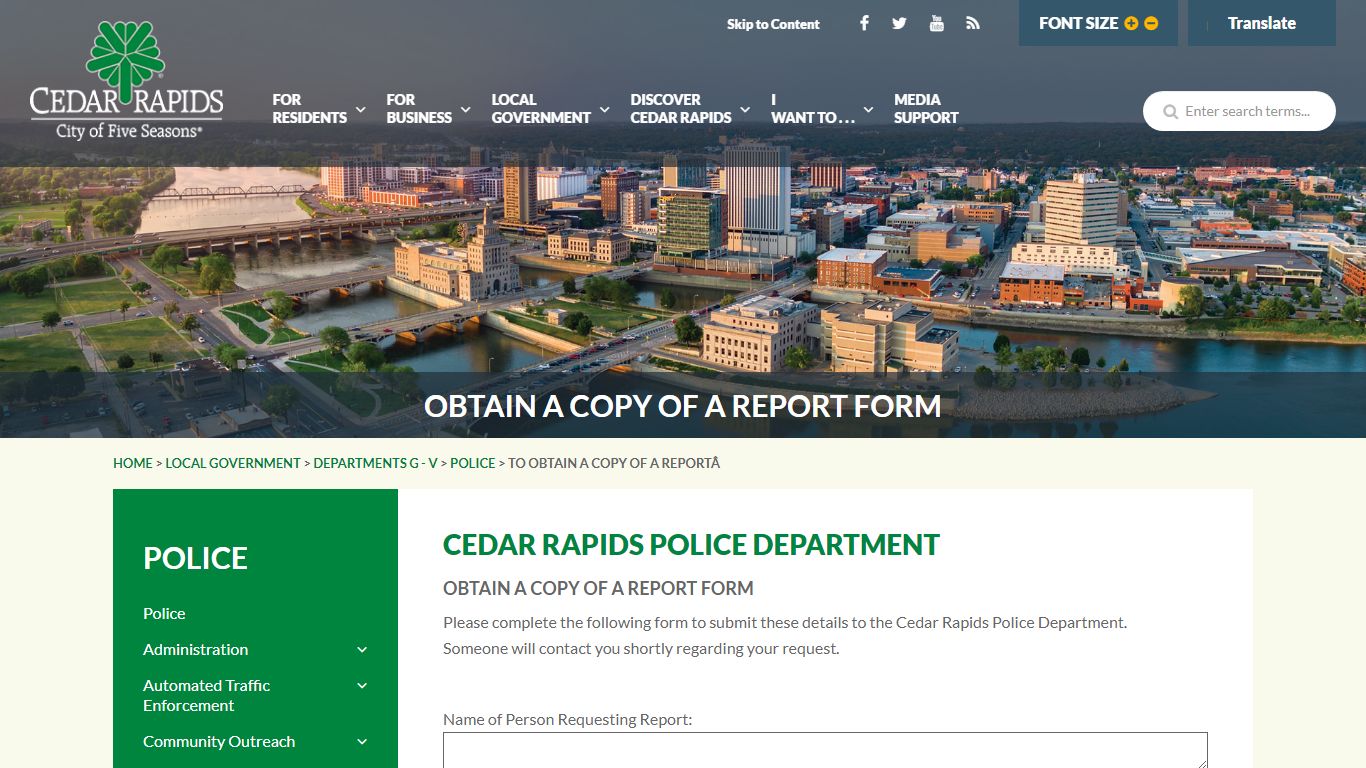Open Media Support menu item
This screenshot has width=1366, height=768.
click(926, 109)
